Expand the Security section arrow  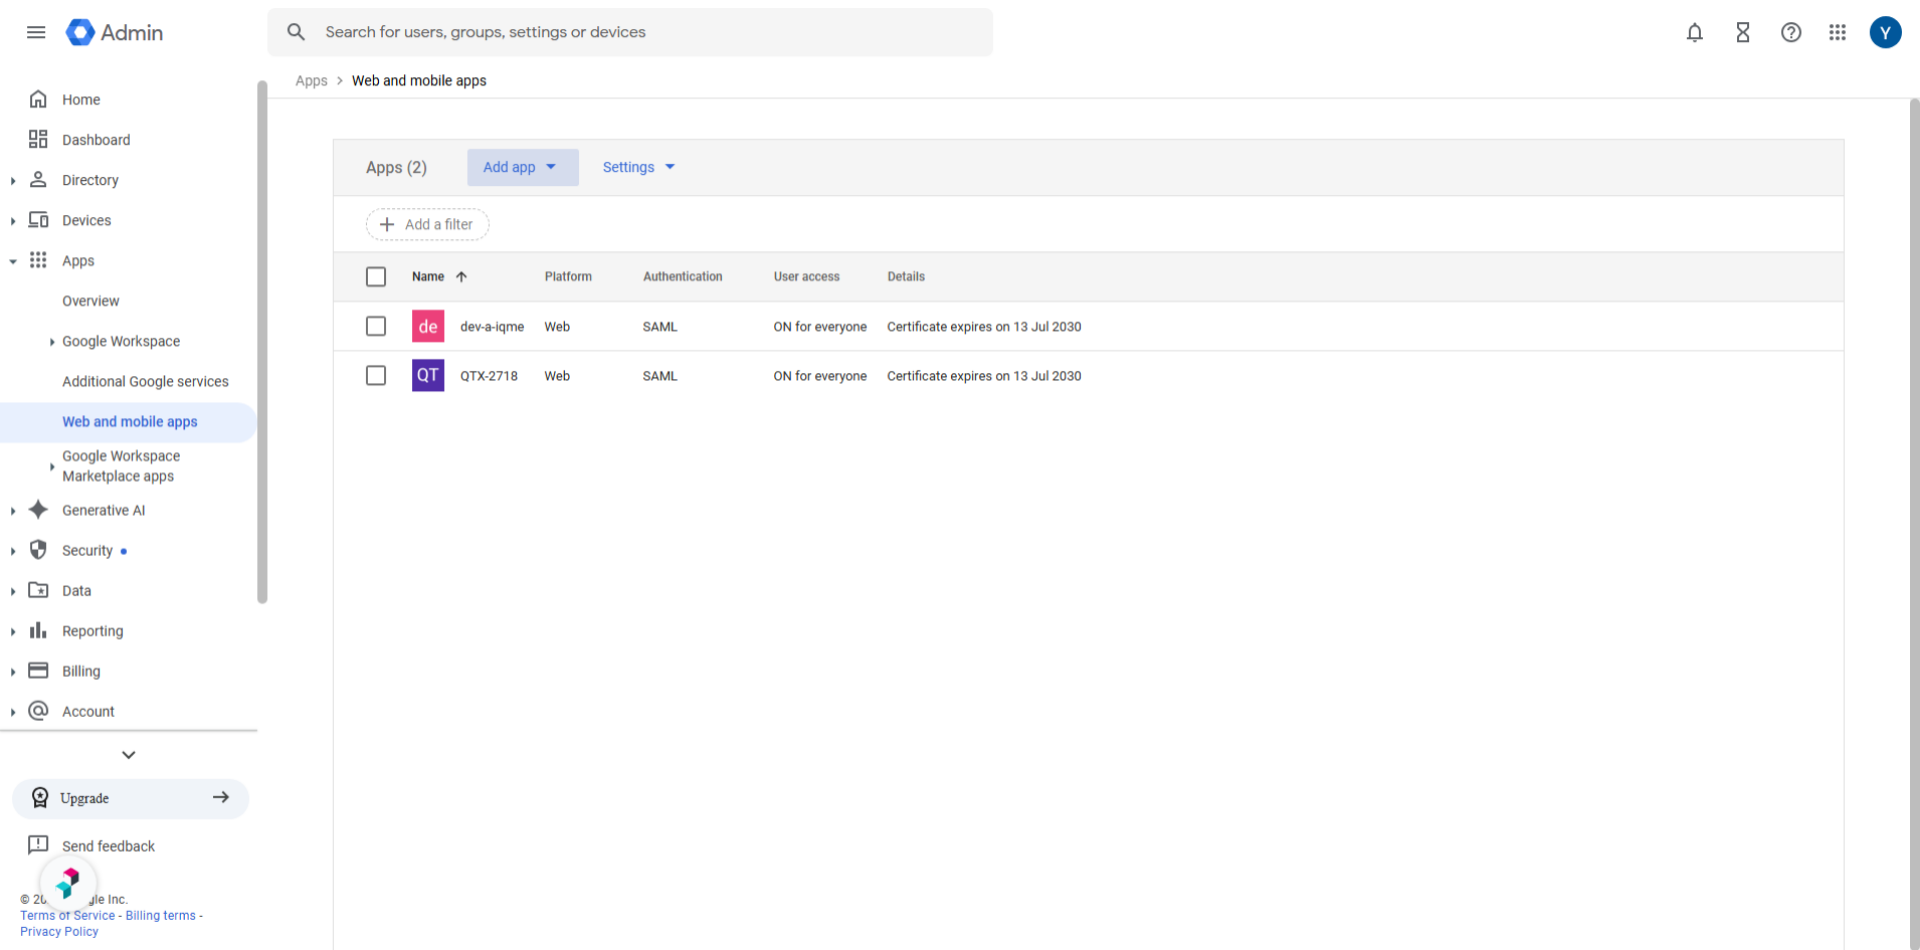(x=13, y=551)
